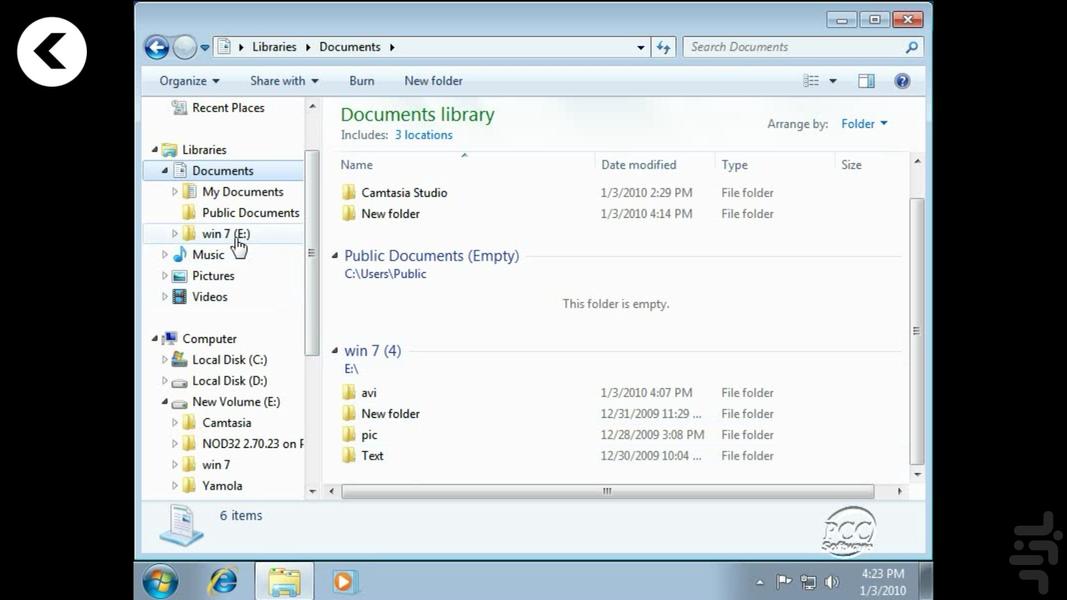Image resolution: width=1067 pixels, height=600 pixels.
Task: Adjust the speaker volume in the system tray
Action: point(833,581)
